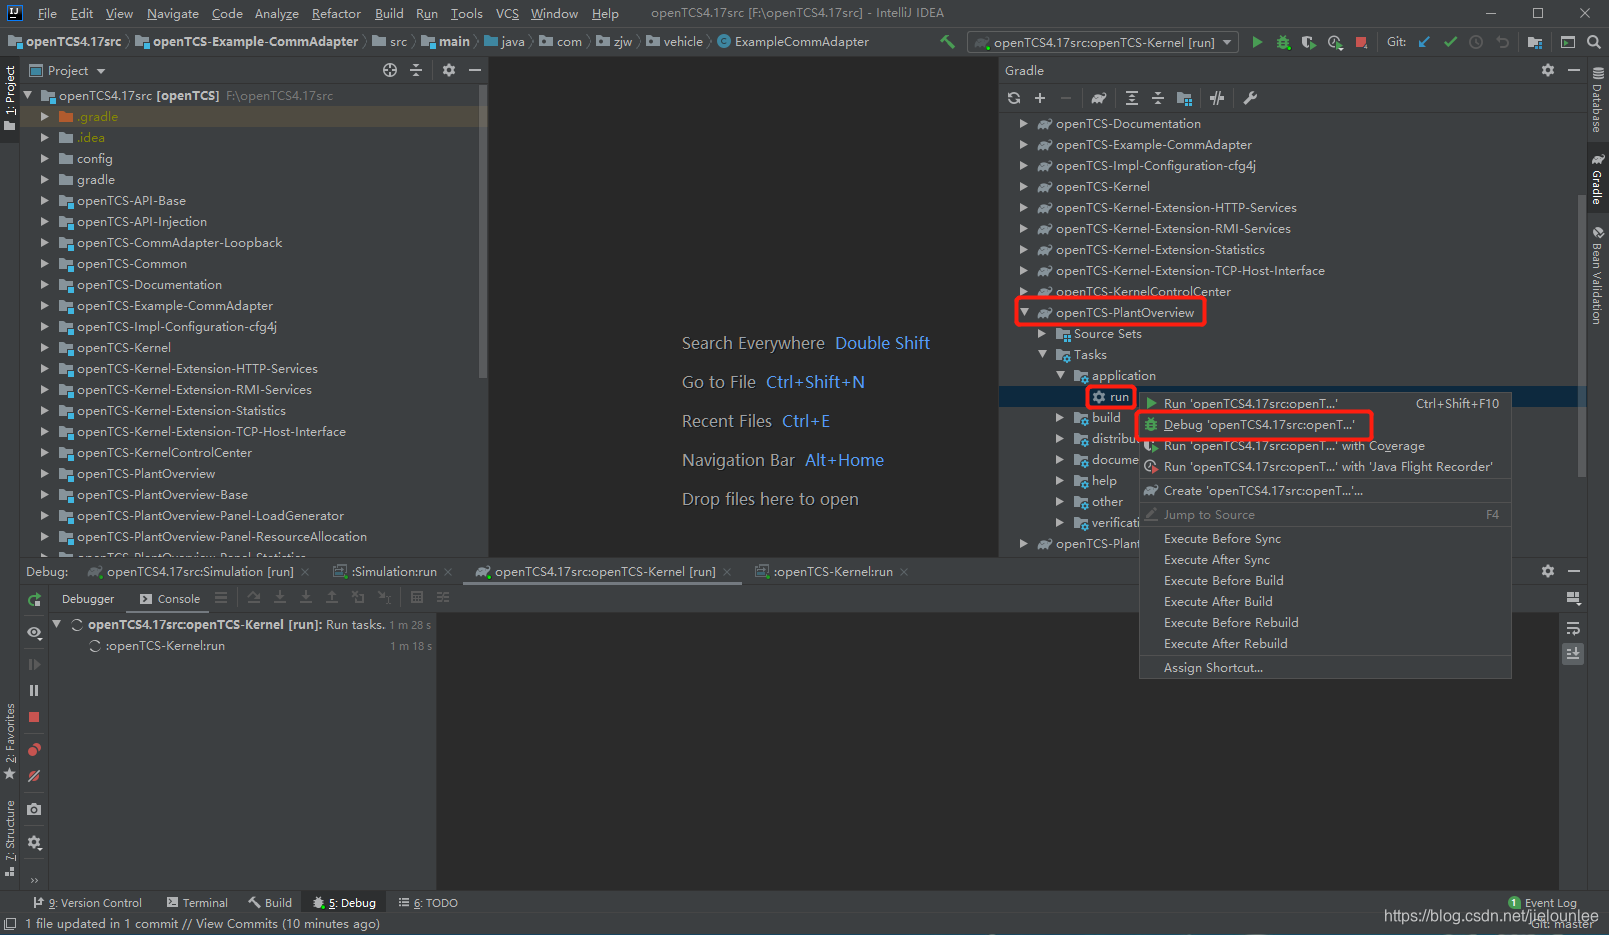Screen dimensions: 1609x935
Task: Click the Stop button in main toolbar
Action: (x=1361, y=42)
